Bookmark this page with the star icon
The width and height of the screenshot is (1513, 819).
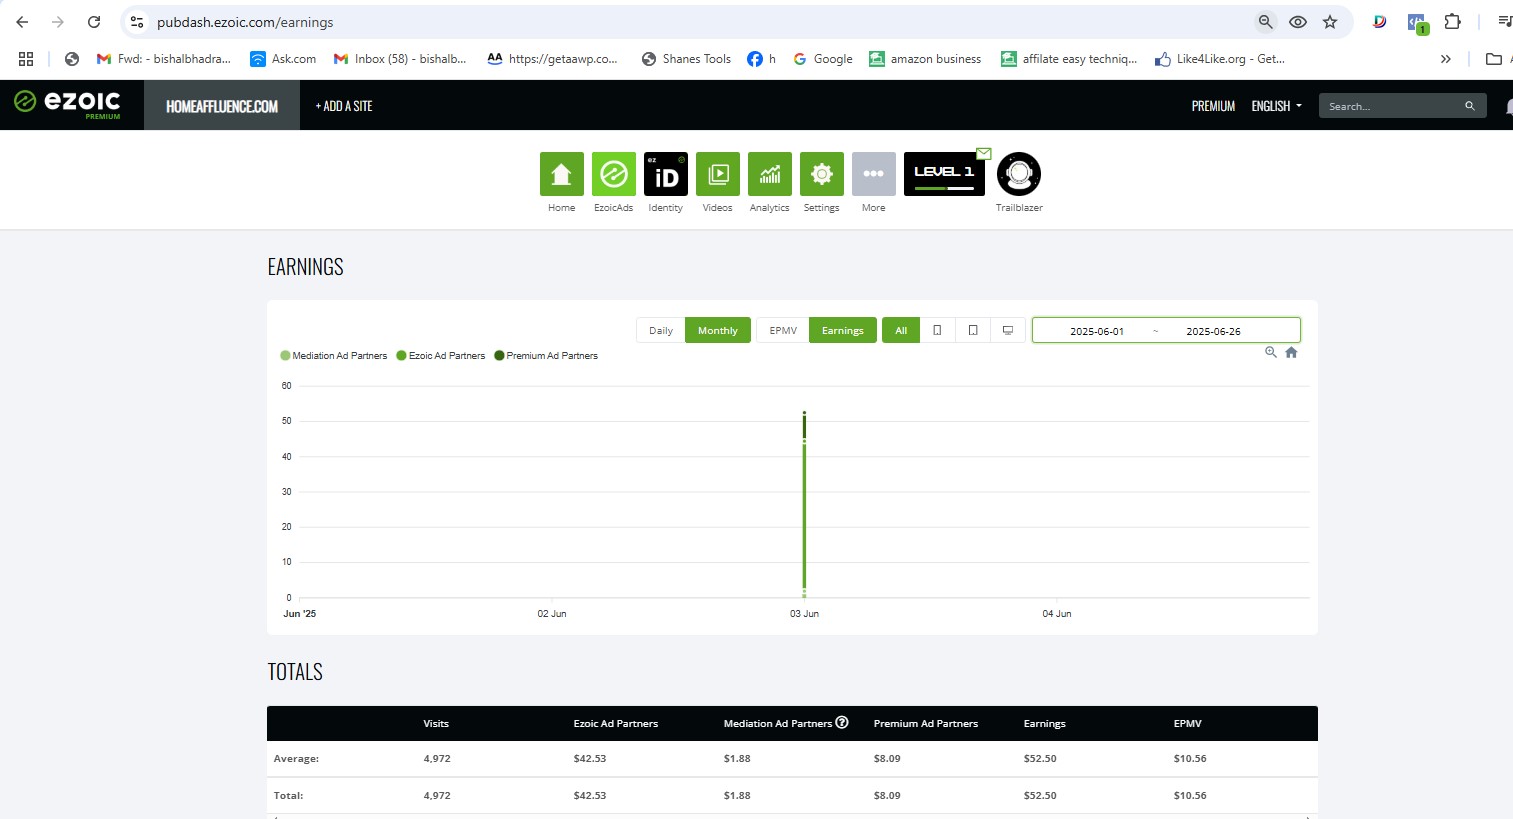pyautogui.click(x=1330, y=22)
